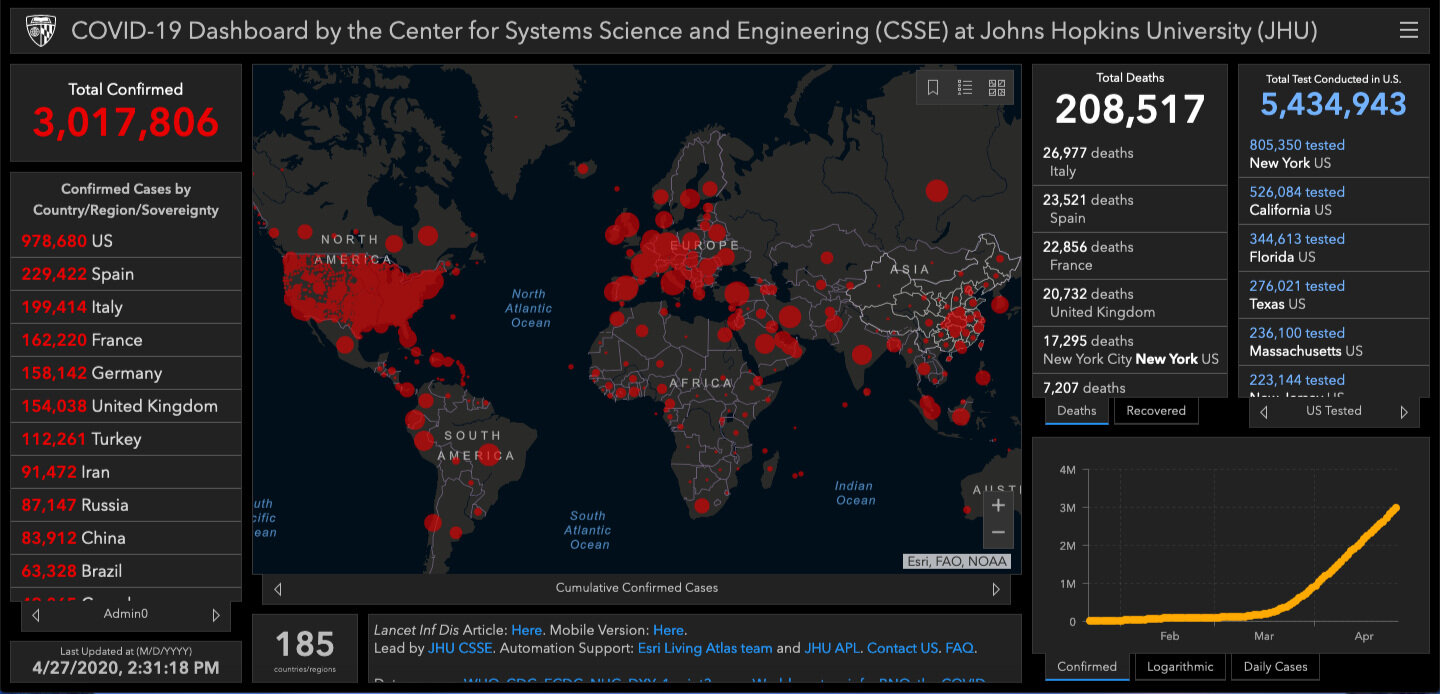Select the Confirmed chart tab

[1087, 667]
